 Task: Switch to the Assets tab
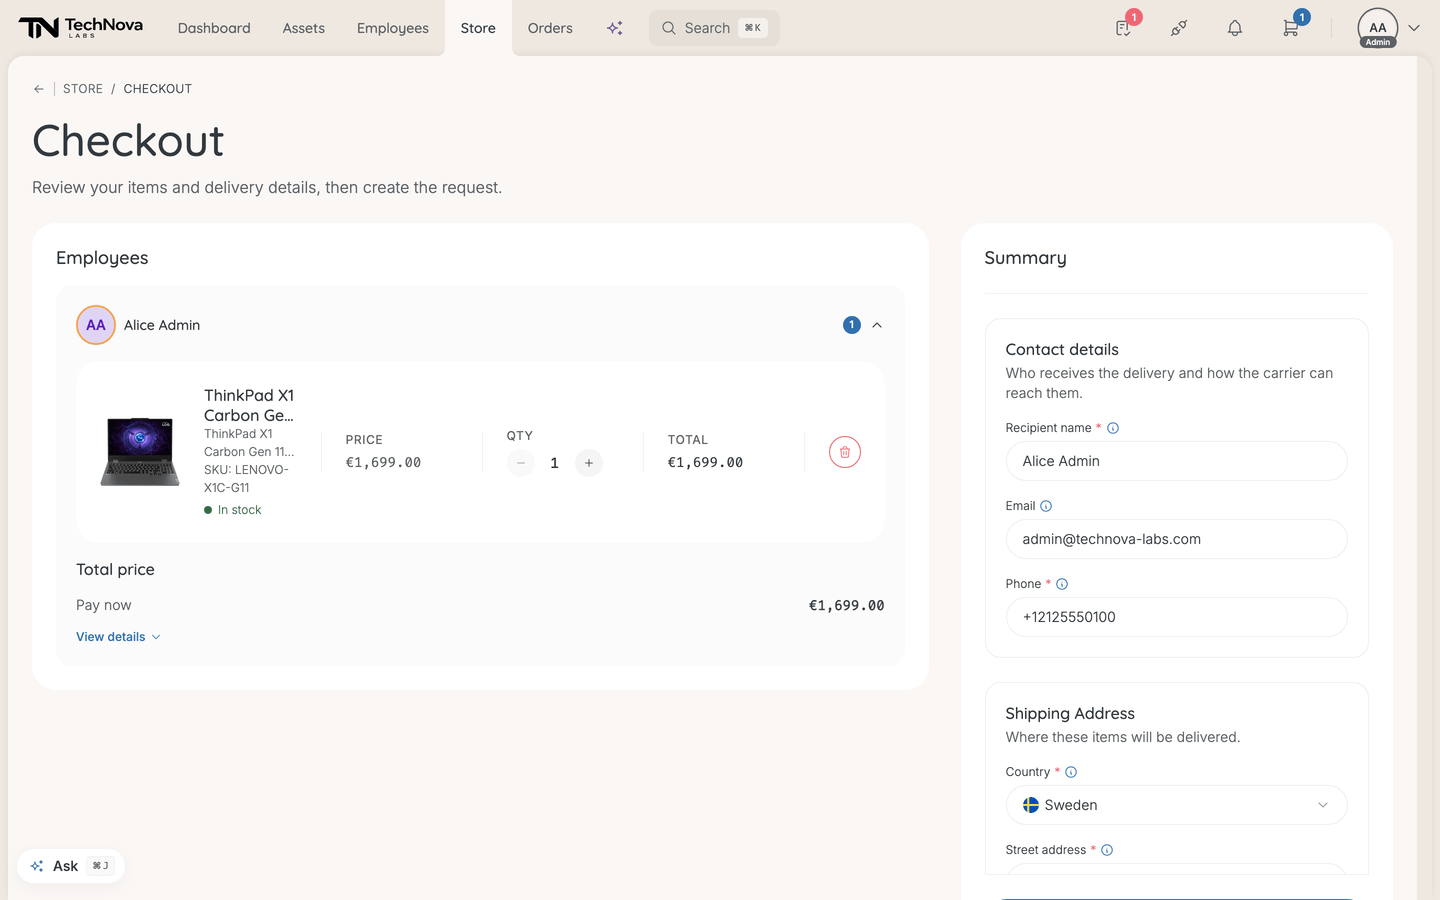tap(304, 28)
